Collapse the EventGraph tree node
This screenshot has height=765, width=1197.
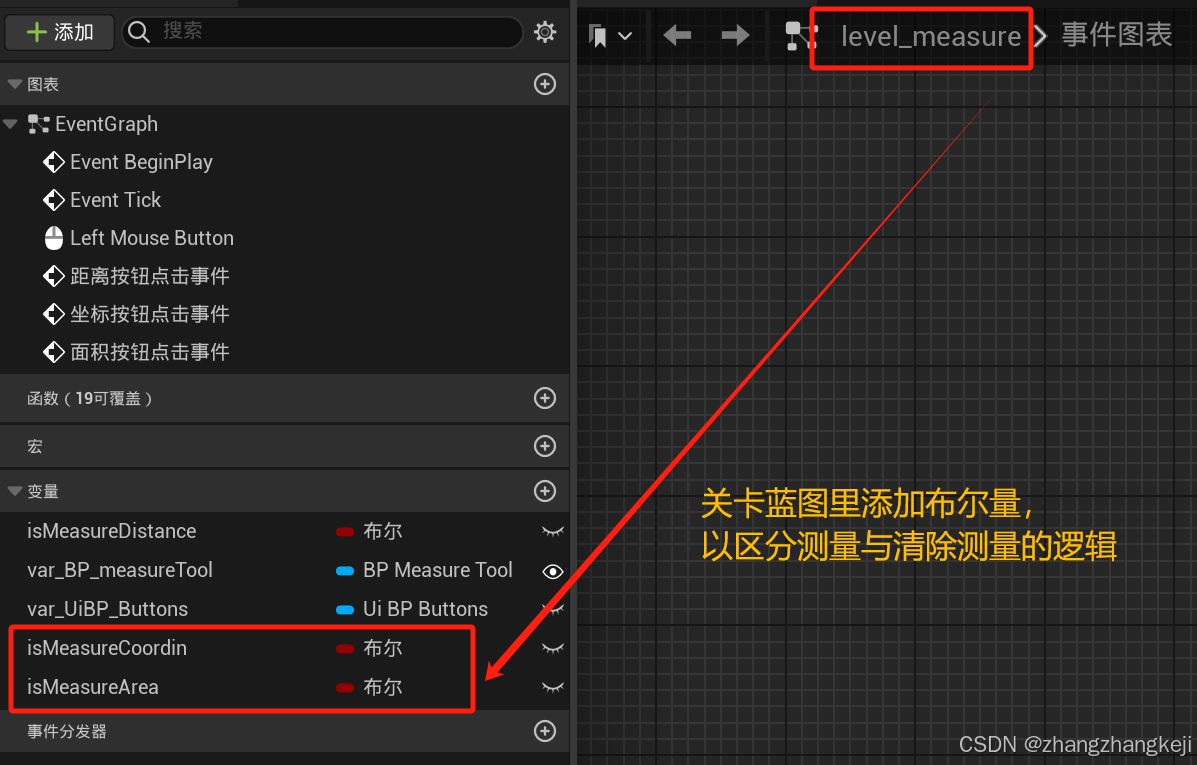10,124
